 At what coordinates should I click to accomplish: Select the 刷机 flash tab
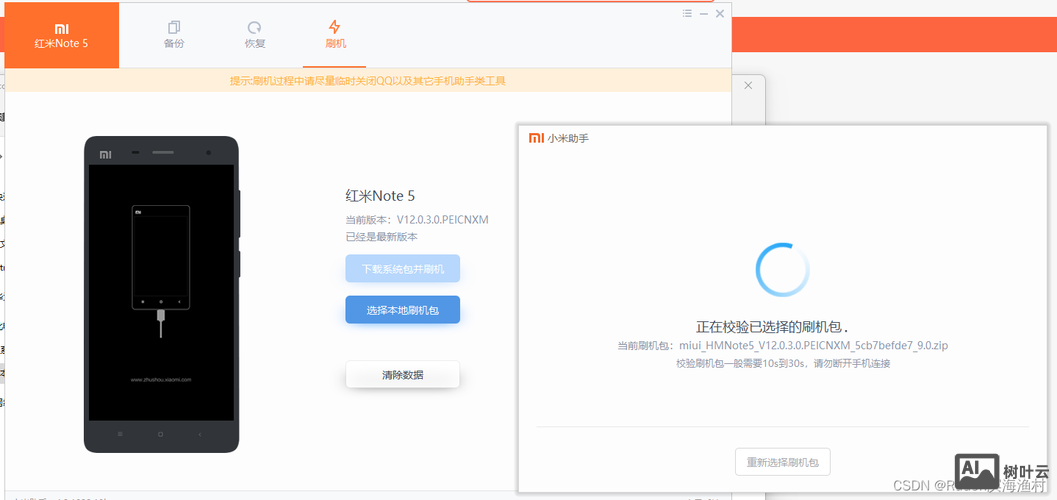[x=335, y=35]
